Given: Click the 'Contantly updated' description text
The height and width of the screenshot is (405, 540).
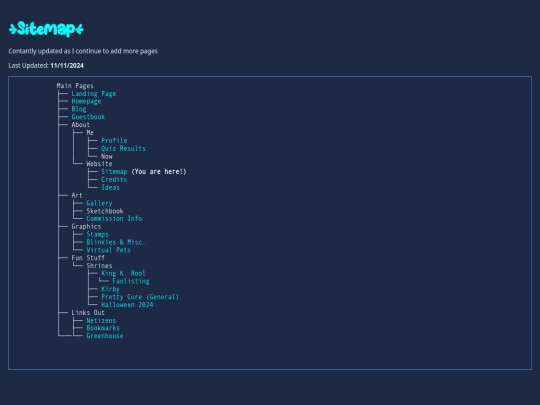Looking at the screenshot, I should [x=83, y=51].
